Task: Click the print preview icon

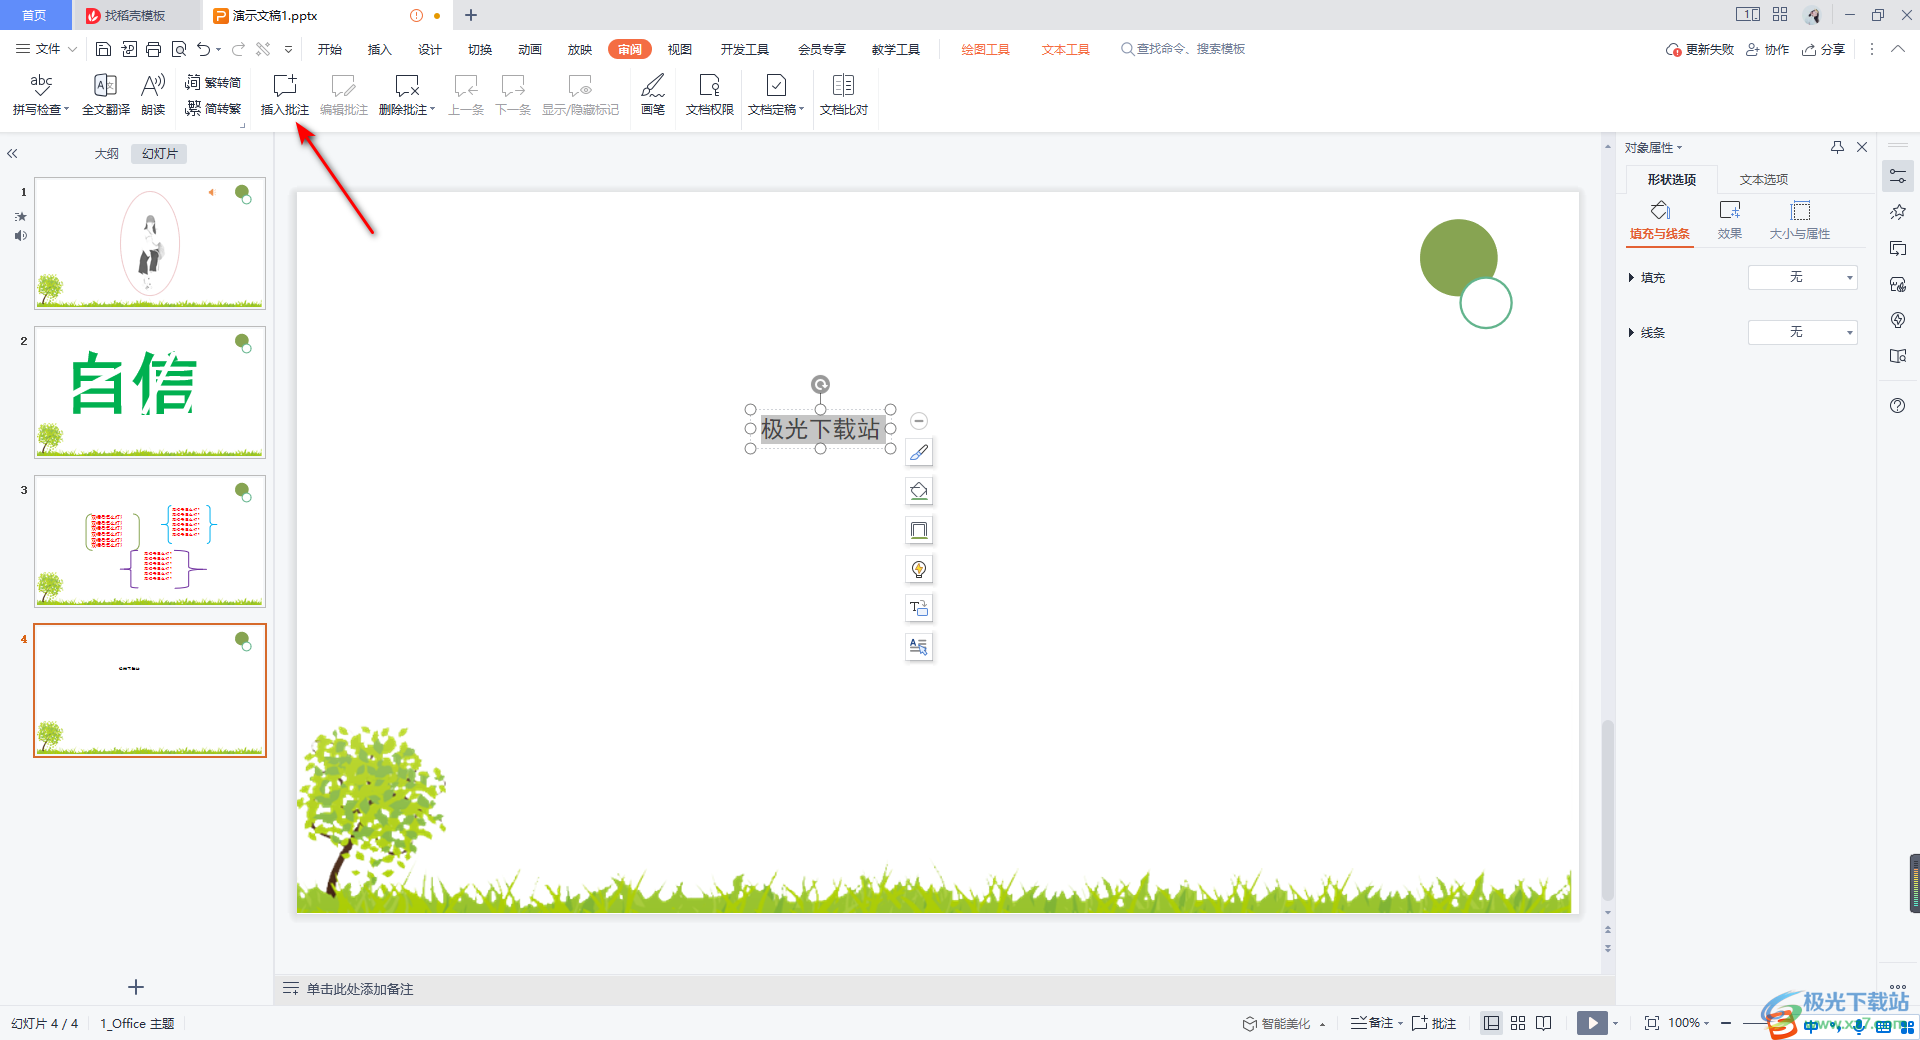Action: [179, 49]
